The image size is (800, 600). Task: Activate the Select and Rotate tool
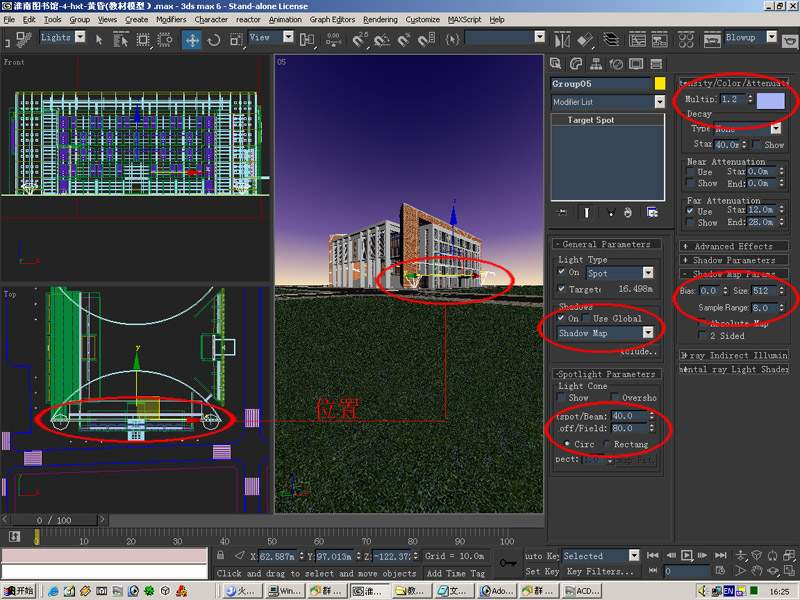(214, 40)
